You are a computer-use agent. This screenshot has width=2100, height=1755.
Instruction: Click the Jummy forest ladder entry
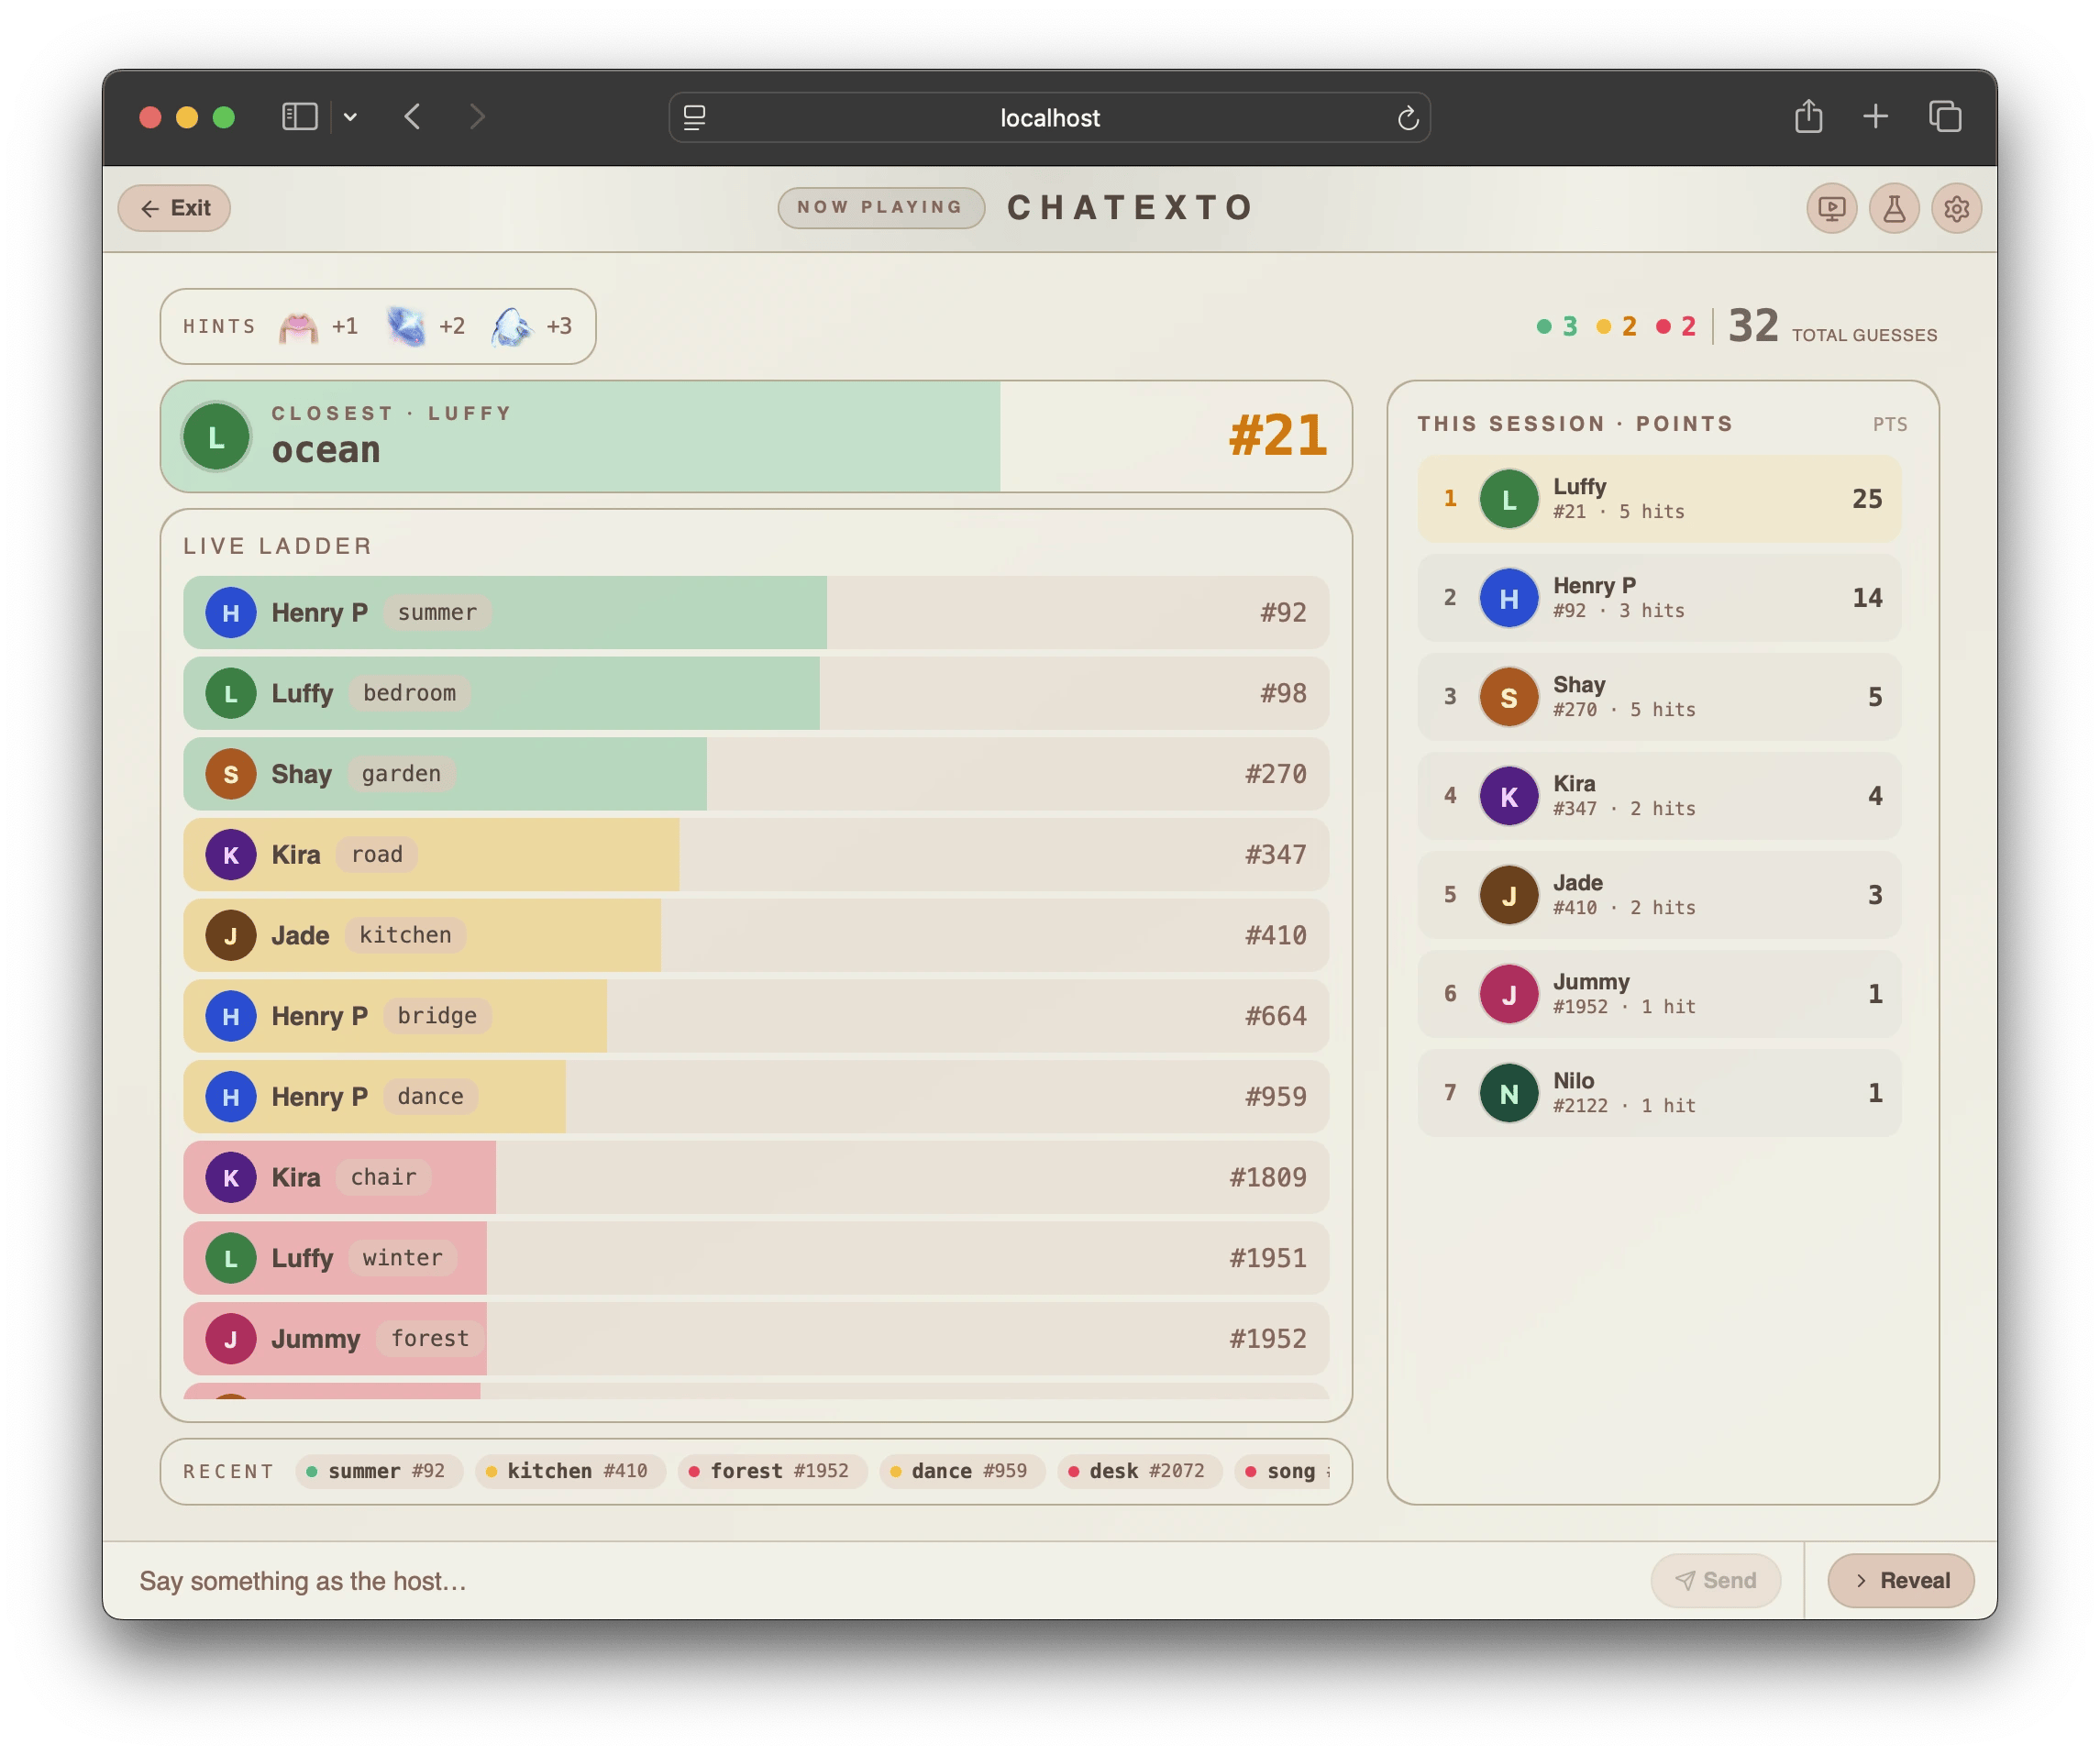point(756,1339)
